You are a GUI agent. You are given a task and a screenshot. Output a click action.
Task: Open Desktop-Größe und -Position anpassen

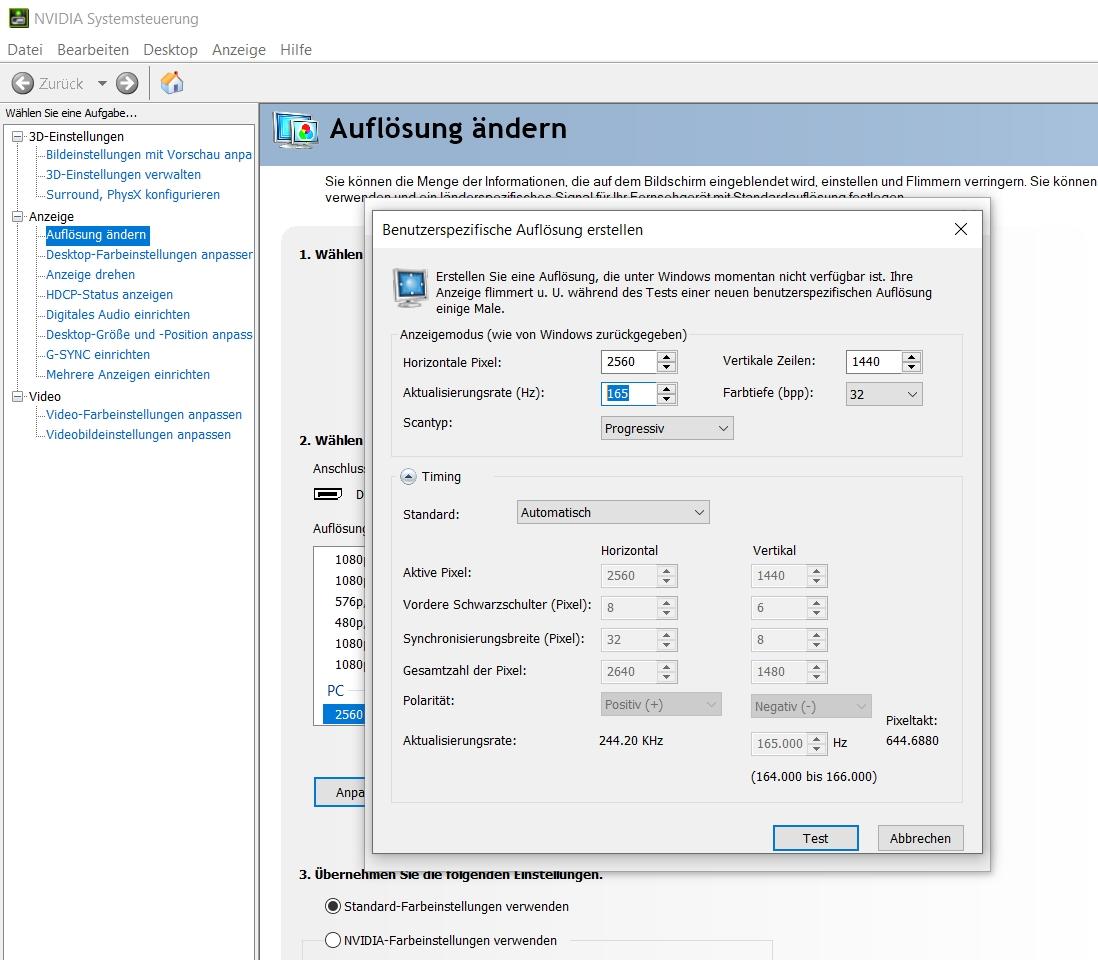point(149,335)
